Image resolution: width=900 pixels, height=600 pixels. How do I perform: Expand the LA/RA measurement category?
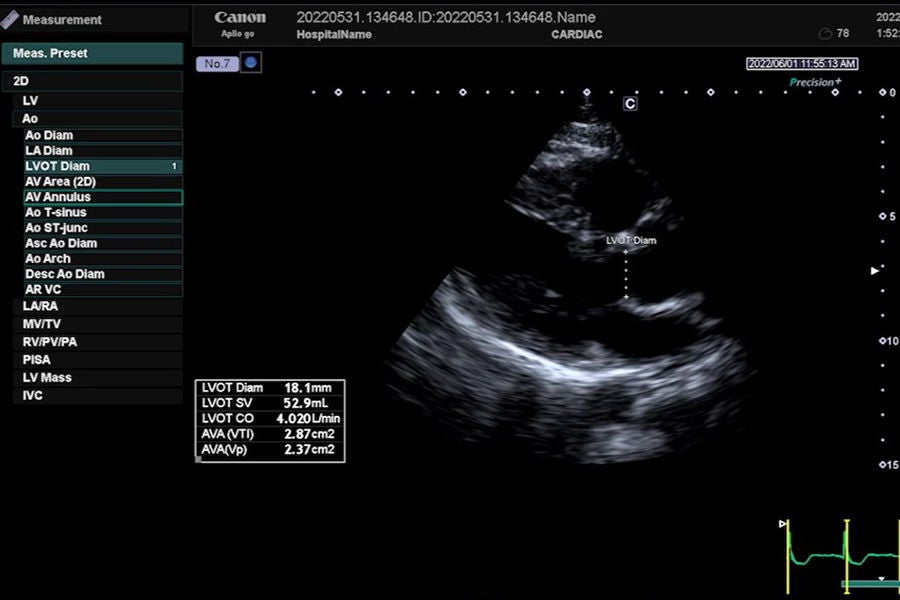97,306
